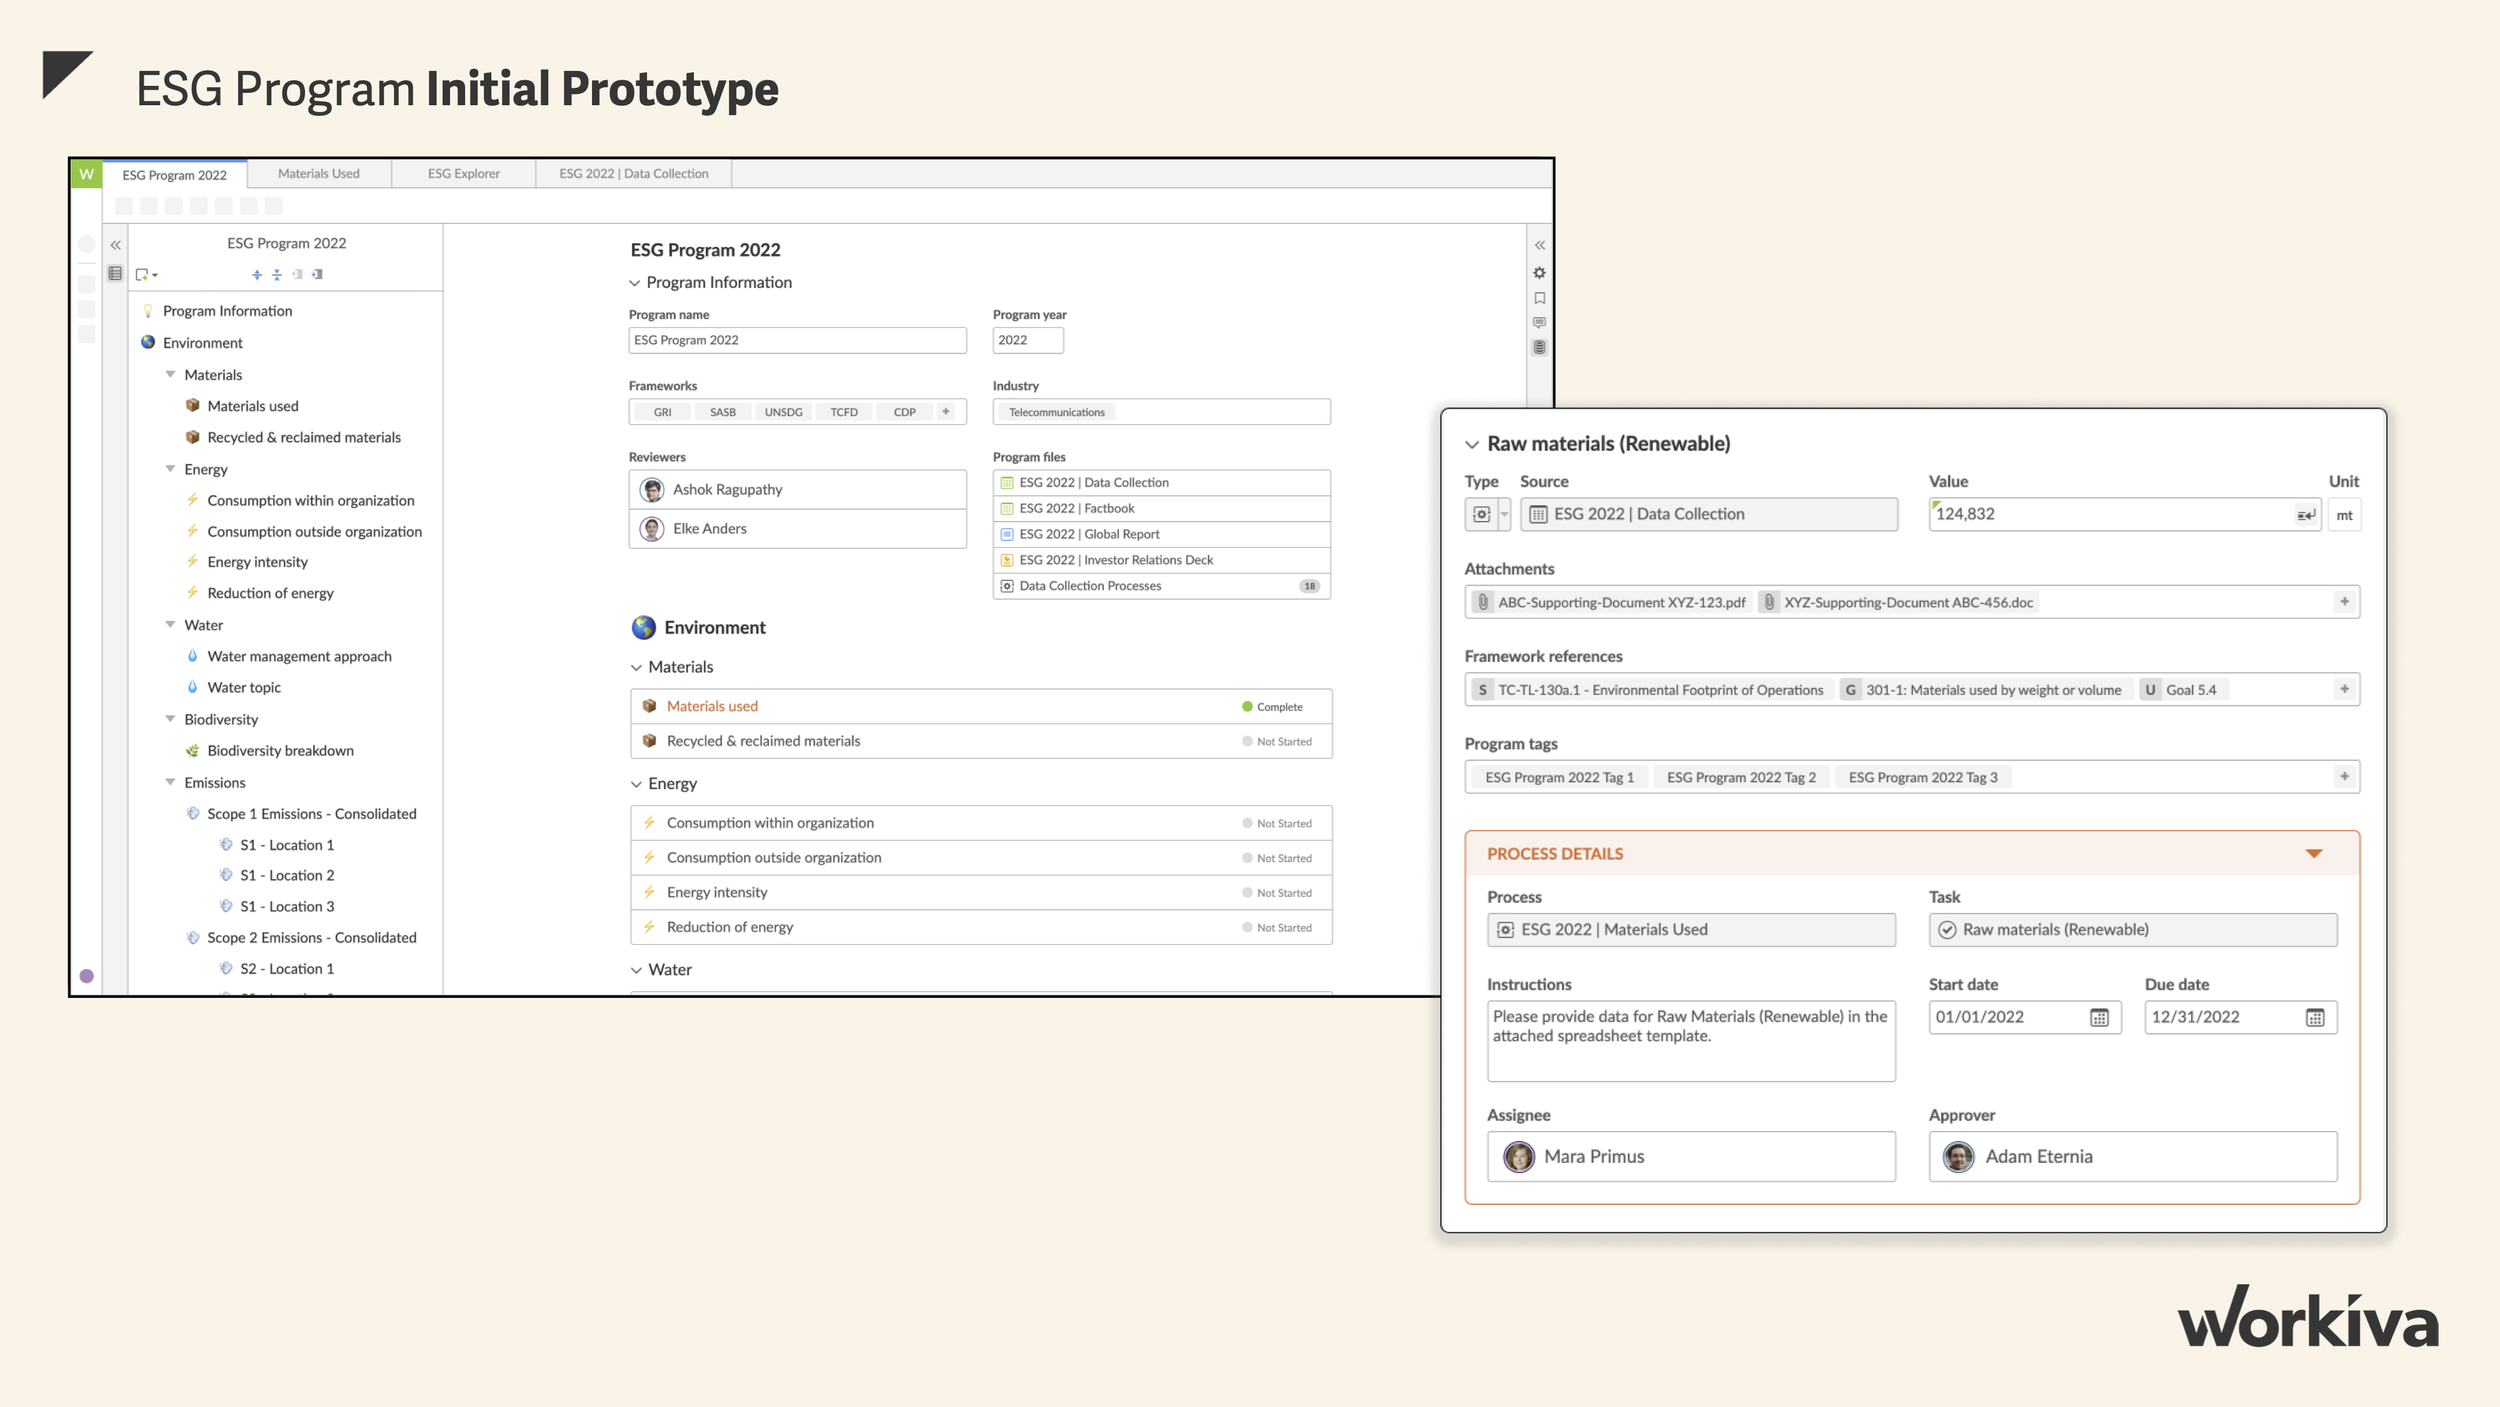Click Type selector icon in Raw materials
2500x1407 pixels.
[x=1482, y=514]
